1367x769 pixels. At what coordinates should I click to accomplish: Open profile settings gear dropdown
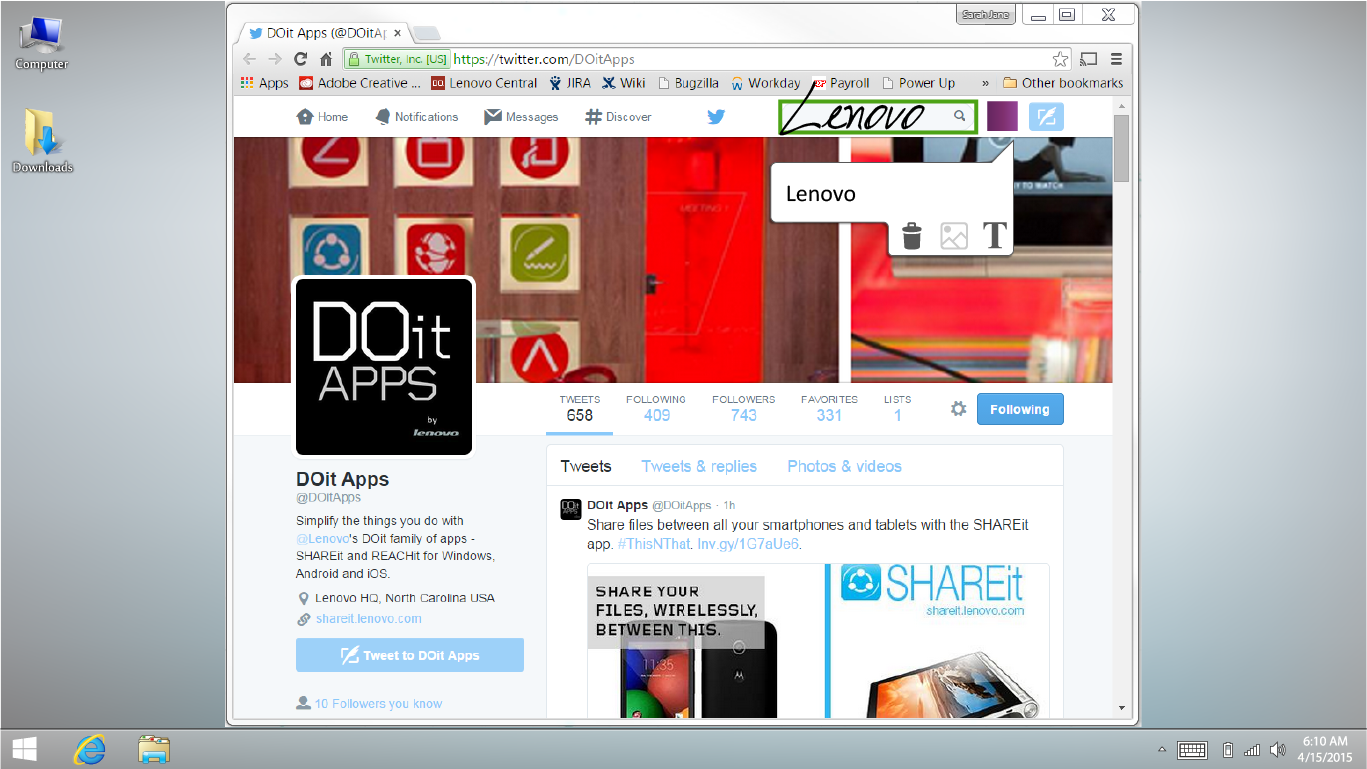pos(958,409)
